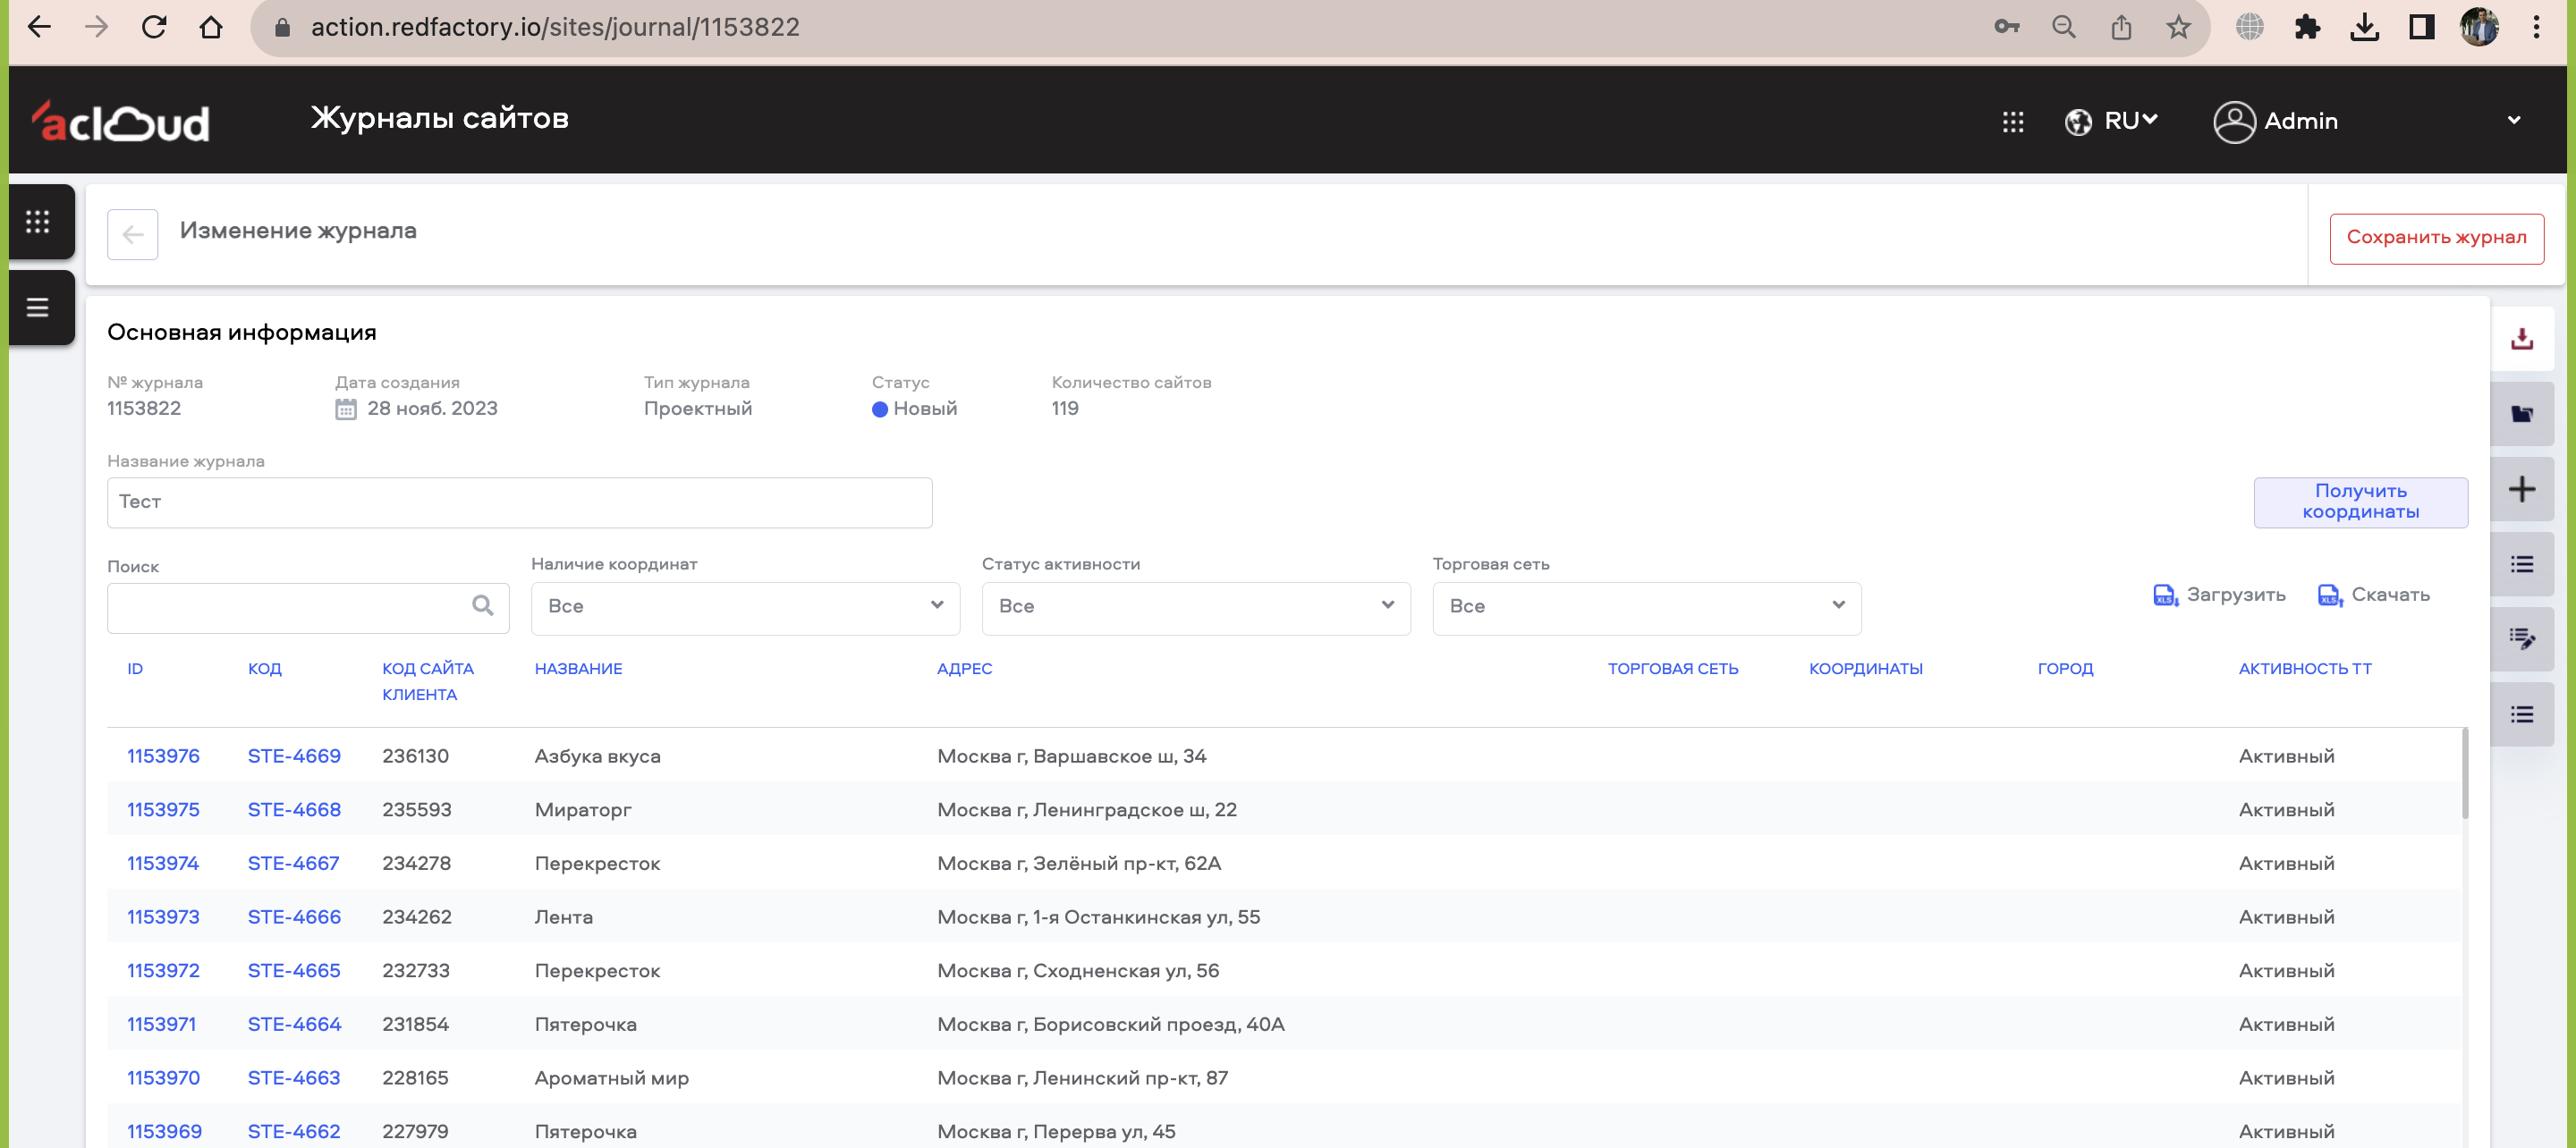Open browser downloads icon

[2364, 27]
